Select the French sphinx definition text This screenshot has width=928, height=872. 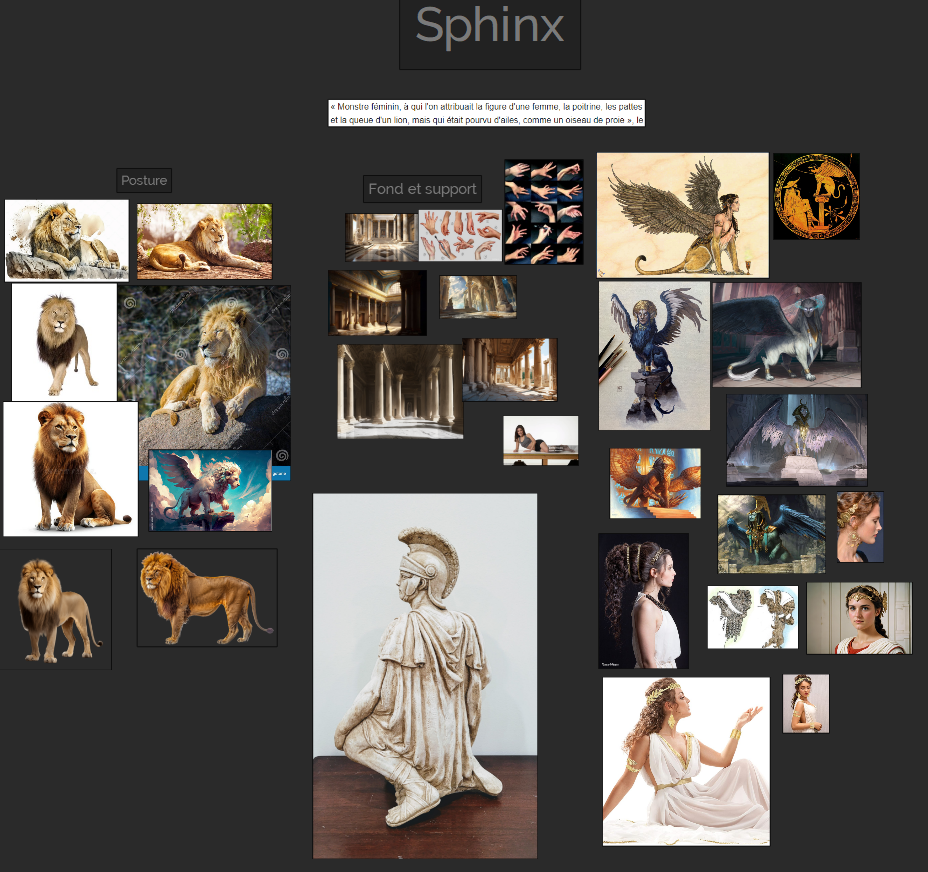486,113
